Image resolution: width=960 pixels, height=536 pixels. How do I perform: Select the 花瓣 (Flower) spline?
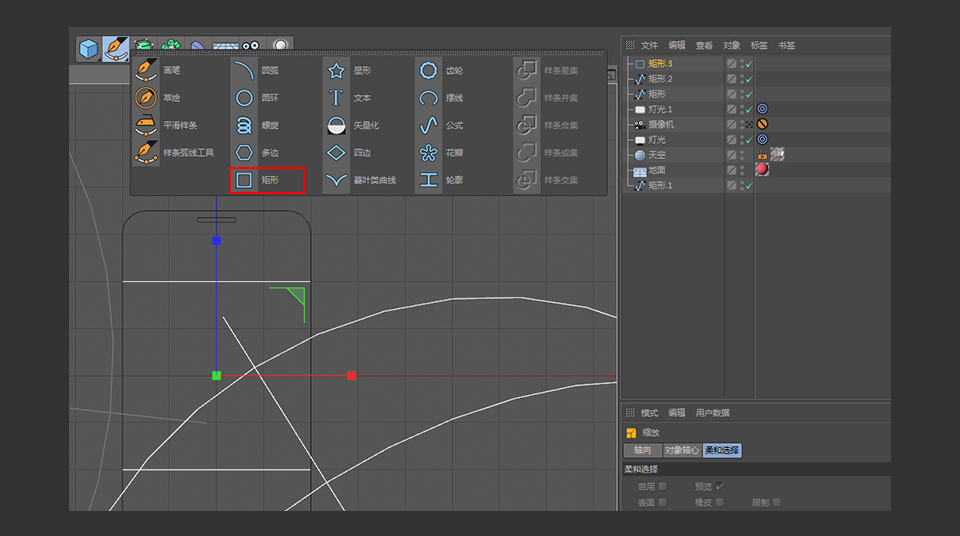tap(429, 153)
